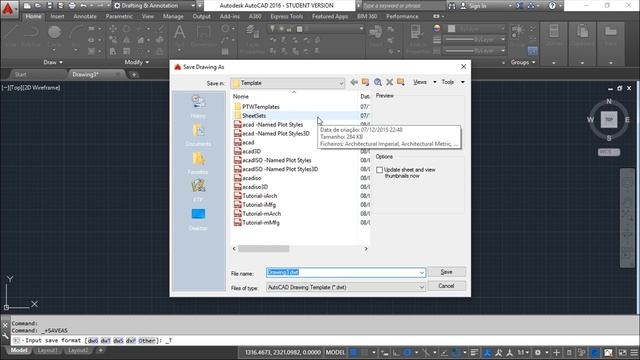Open History place in dialog sidebar
The image size is (640, 360).
198,106
